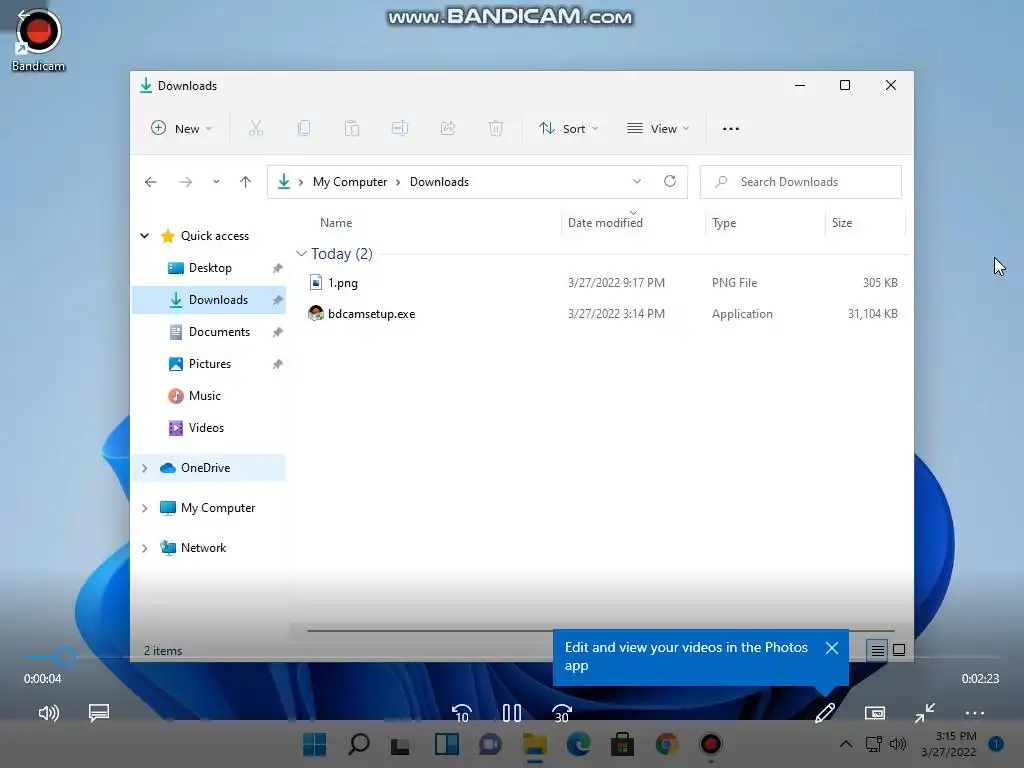This screenshot has height=768, width=1024.
Task: Go forward with the right arrow button
Action: tap(186, 182)
